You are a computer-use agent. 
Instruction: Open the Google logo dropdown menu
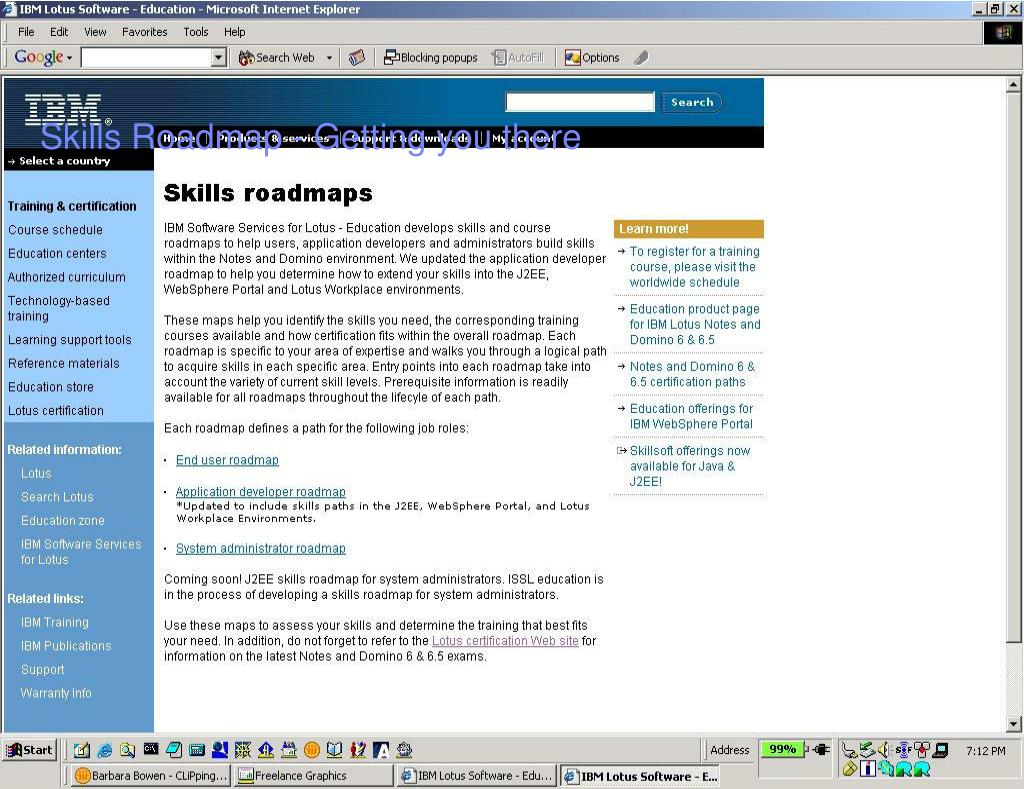pyautogui.click(x=69, y=58)
